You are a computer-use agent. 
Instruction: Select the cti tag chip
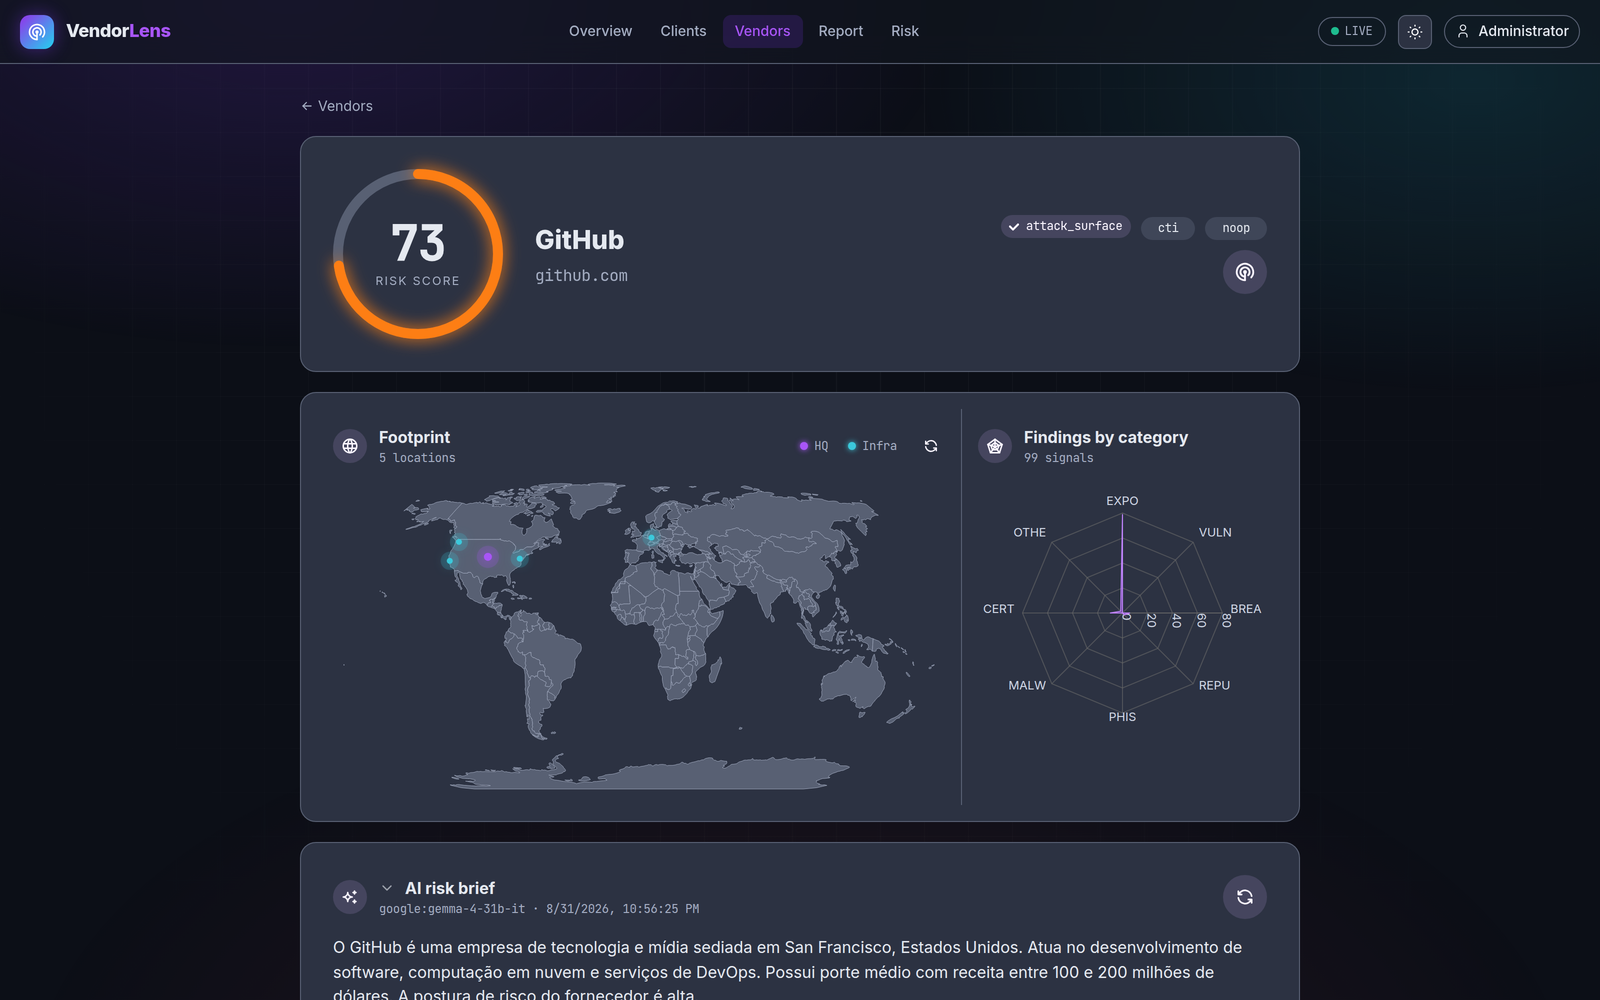pos(1168,228)
